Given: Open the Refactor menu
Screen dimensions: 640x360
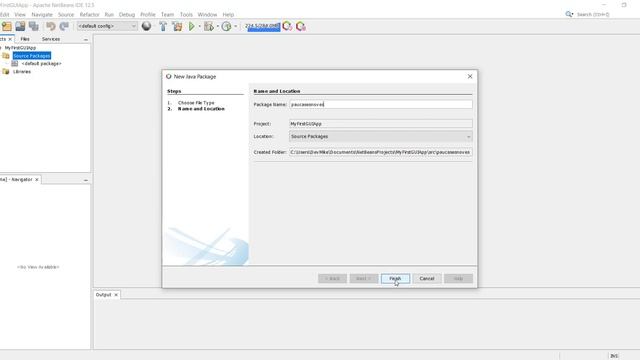Looking at the screenshot, I should tap(89, 14).
